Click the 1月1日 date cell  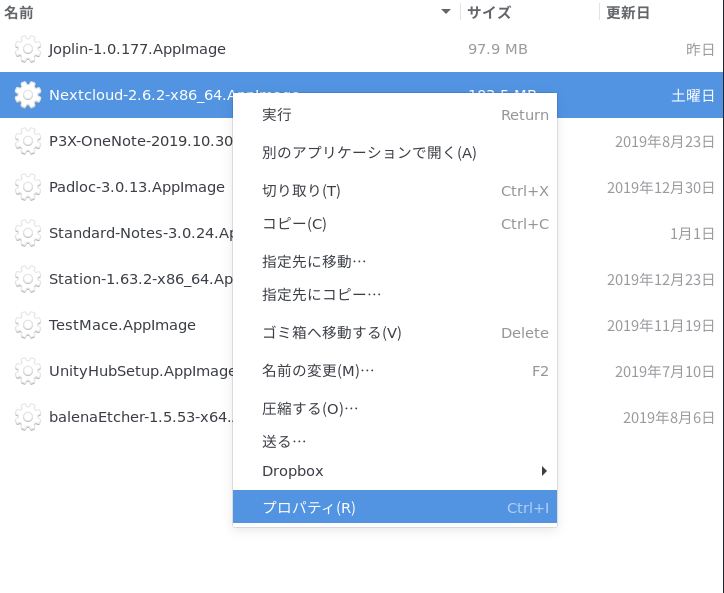(692, 234)
